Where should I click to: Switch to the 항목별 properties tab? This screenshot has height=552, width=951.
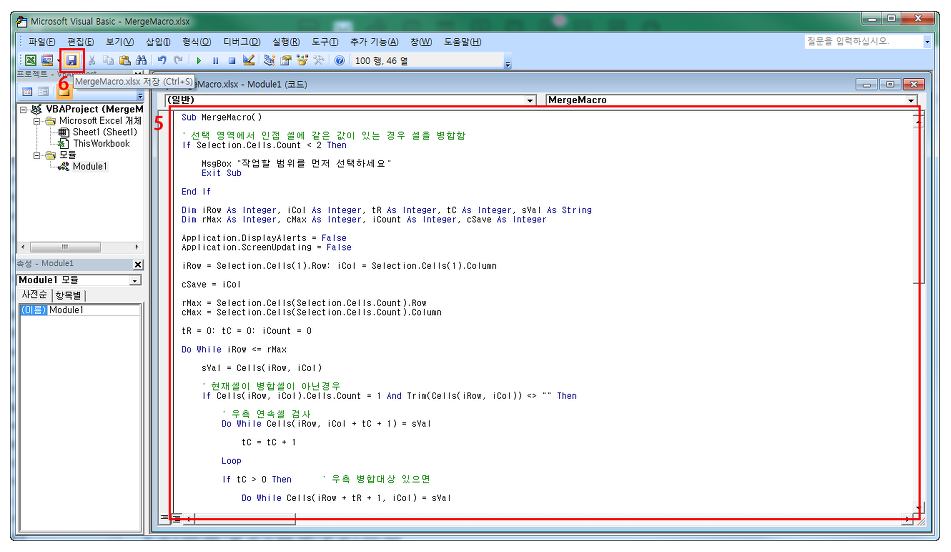click(70, 295)
